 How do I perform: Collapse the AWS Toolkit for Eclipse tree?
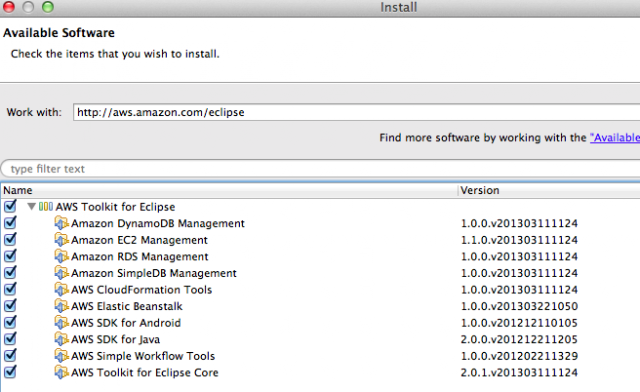(31, 207)
